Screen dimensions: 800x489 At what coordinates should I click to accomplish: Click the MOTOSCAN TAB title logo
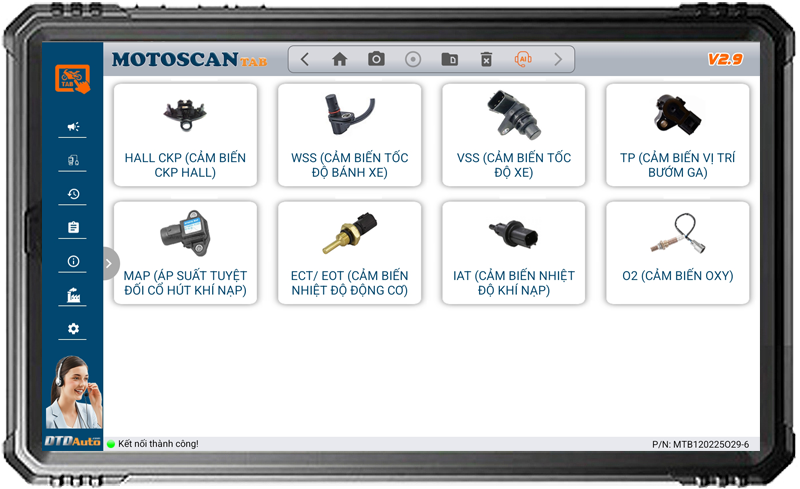click(x=189, y=60)
